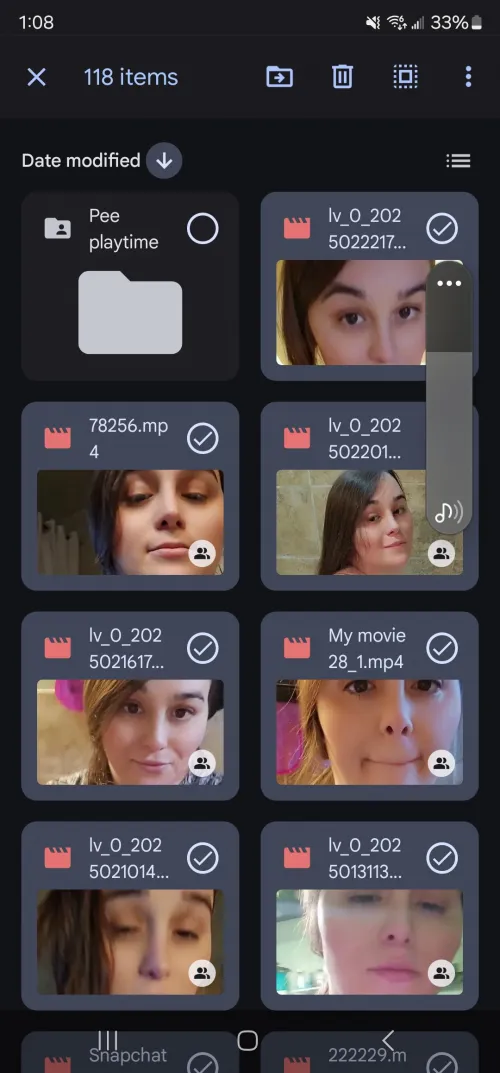The width and height of the screenshot is (500, 1073).
Task: Tap the lv_0_2025013113 video thumbnail
Action: tap(369, 942)
